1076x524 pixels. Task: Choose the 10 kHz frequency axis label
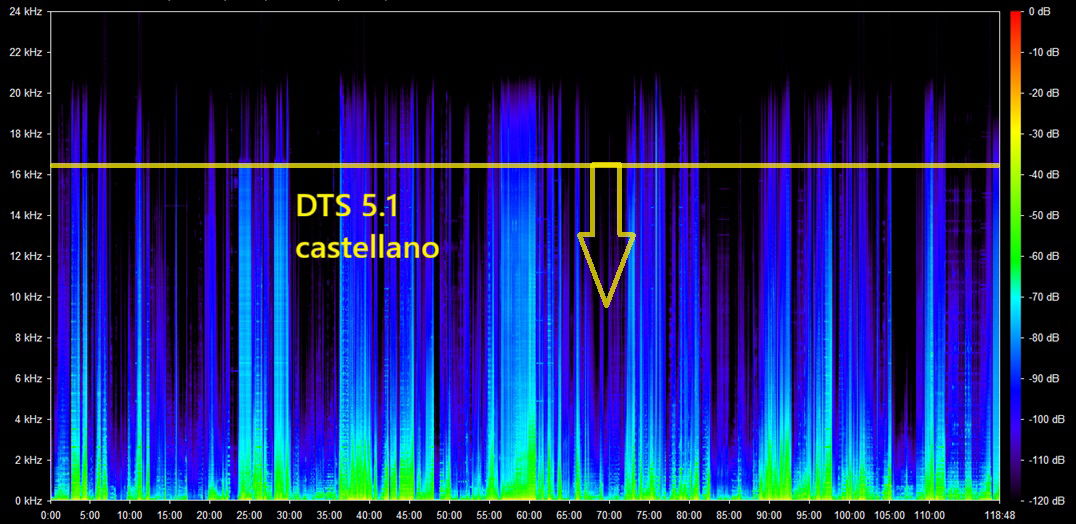tap(24, 297)
